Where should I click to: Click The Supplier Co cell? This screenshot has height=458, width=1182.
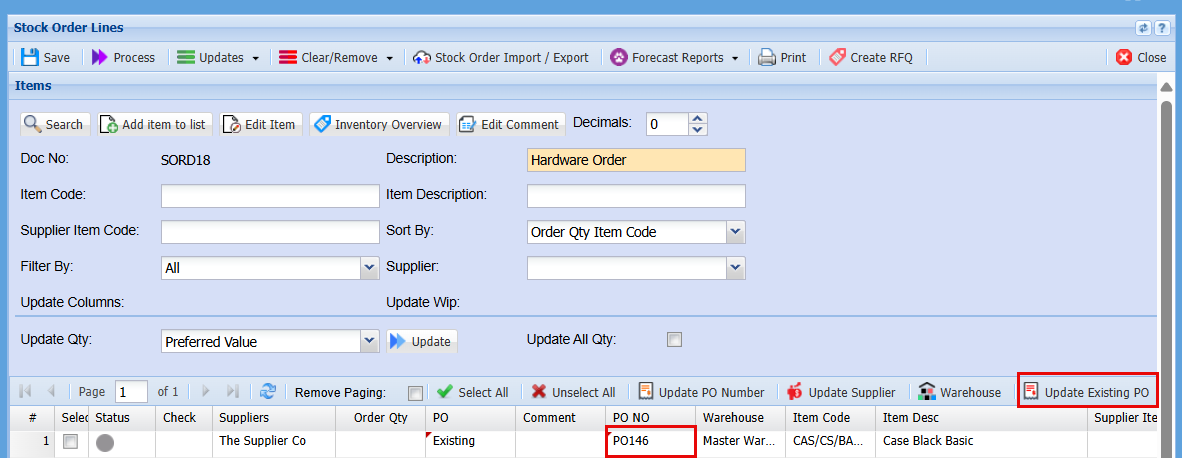click(x=273, y=441)
